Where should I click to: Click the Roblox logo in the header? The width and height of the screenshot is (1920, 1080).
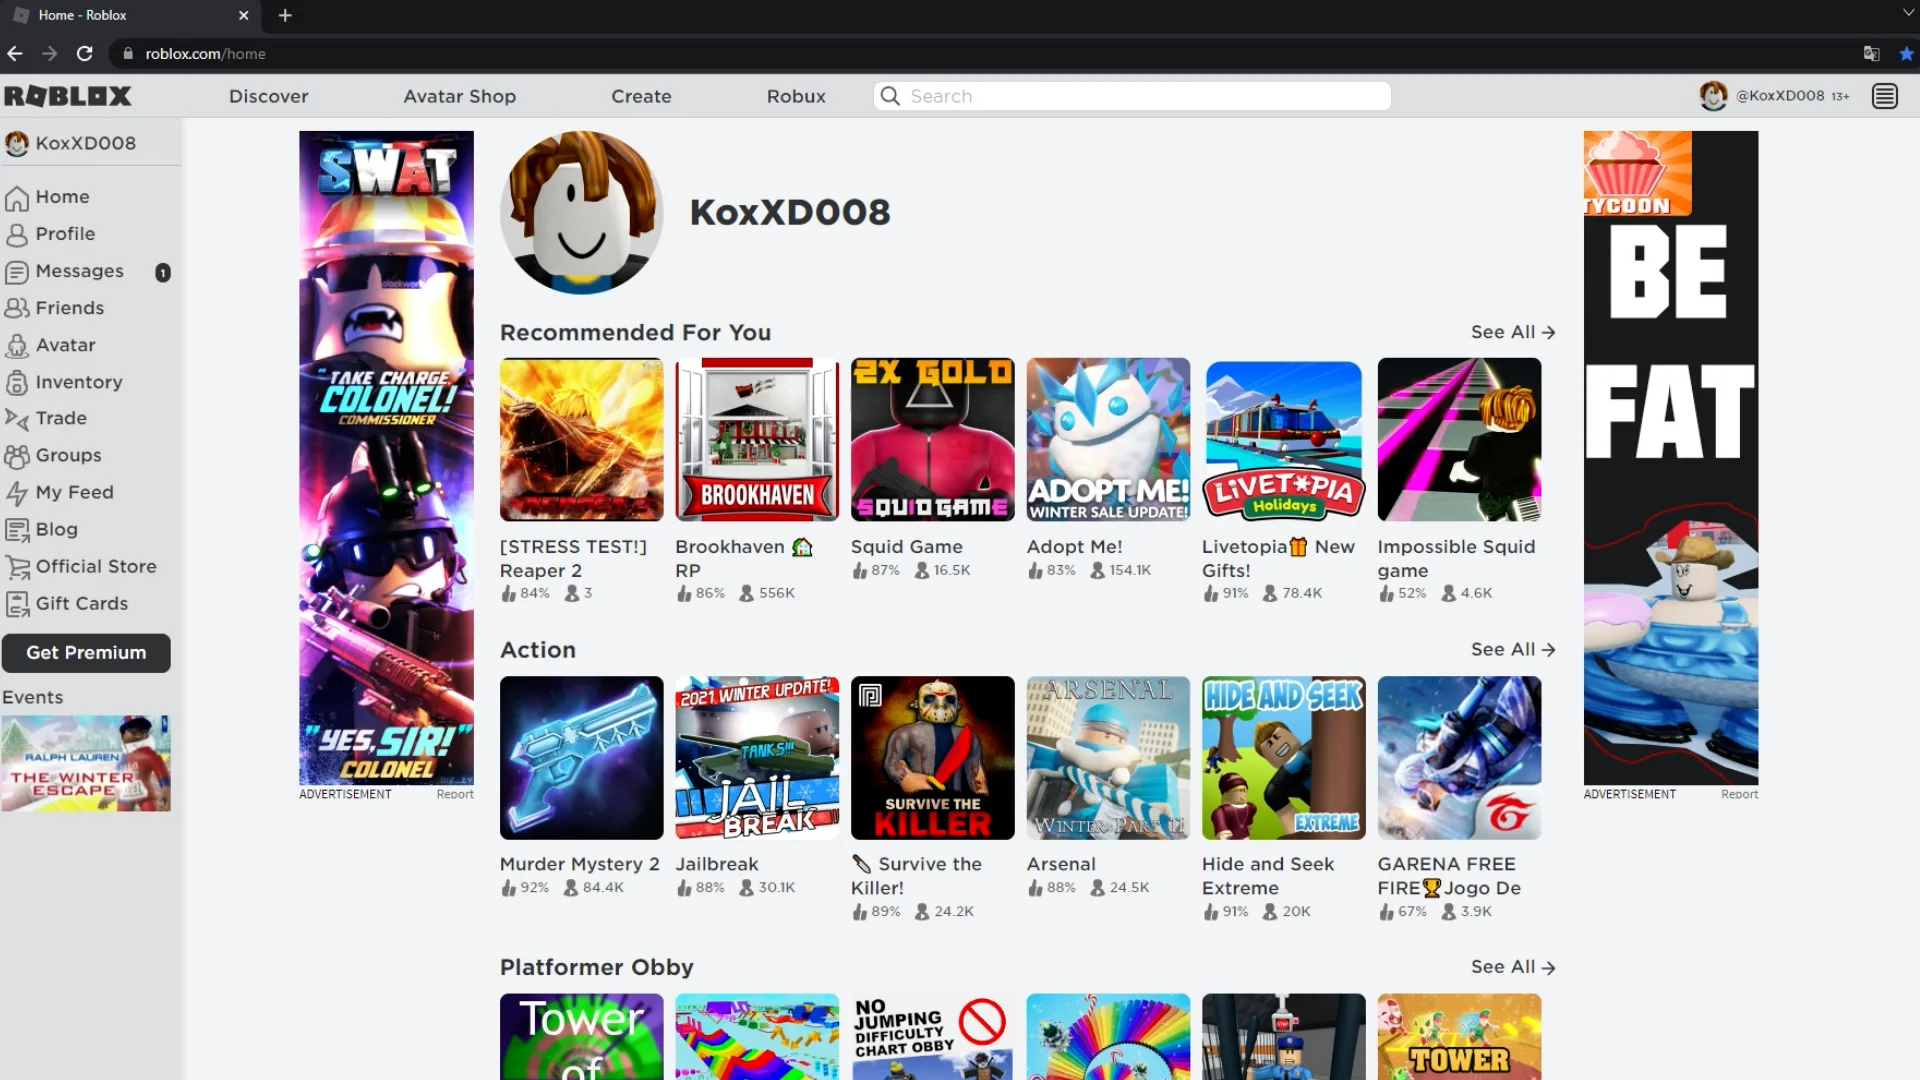(x=68, y=96)
